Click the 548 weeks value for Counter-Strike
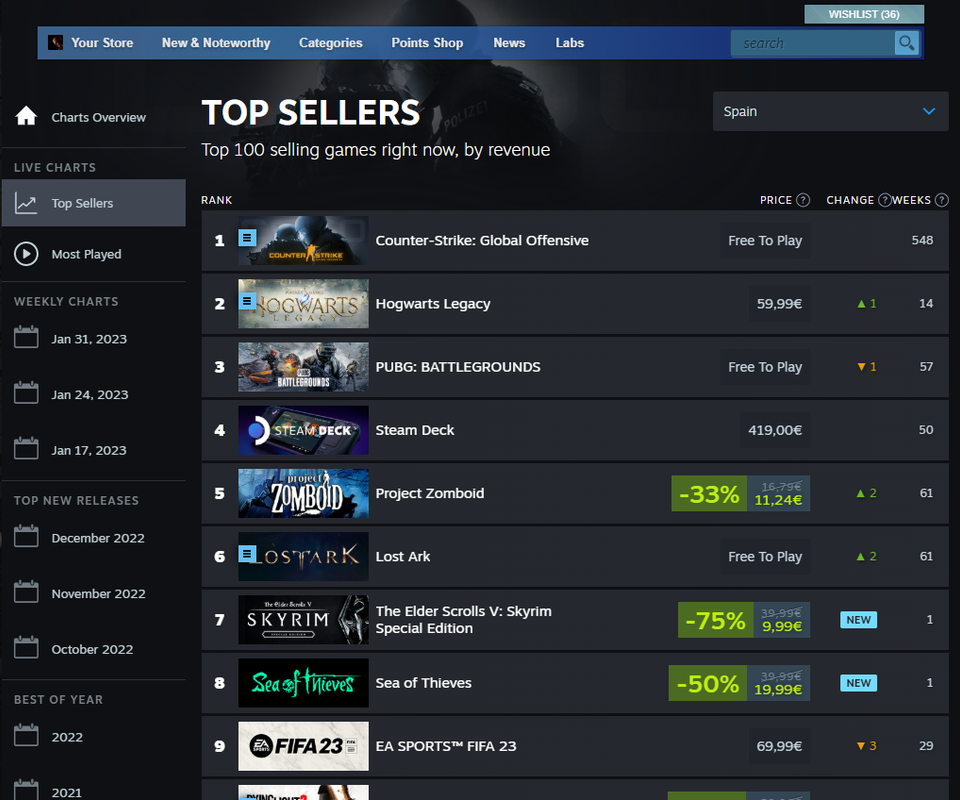The image size is (960, 800). [x=922, y=240]
